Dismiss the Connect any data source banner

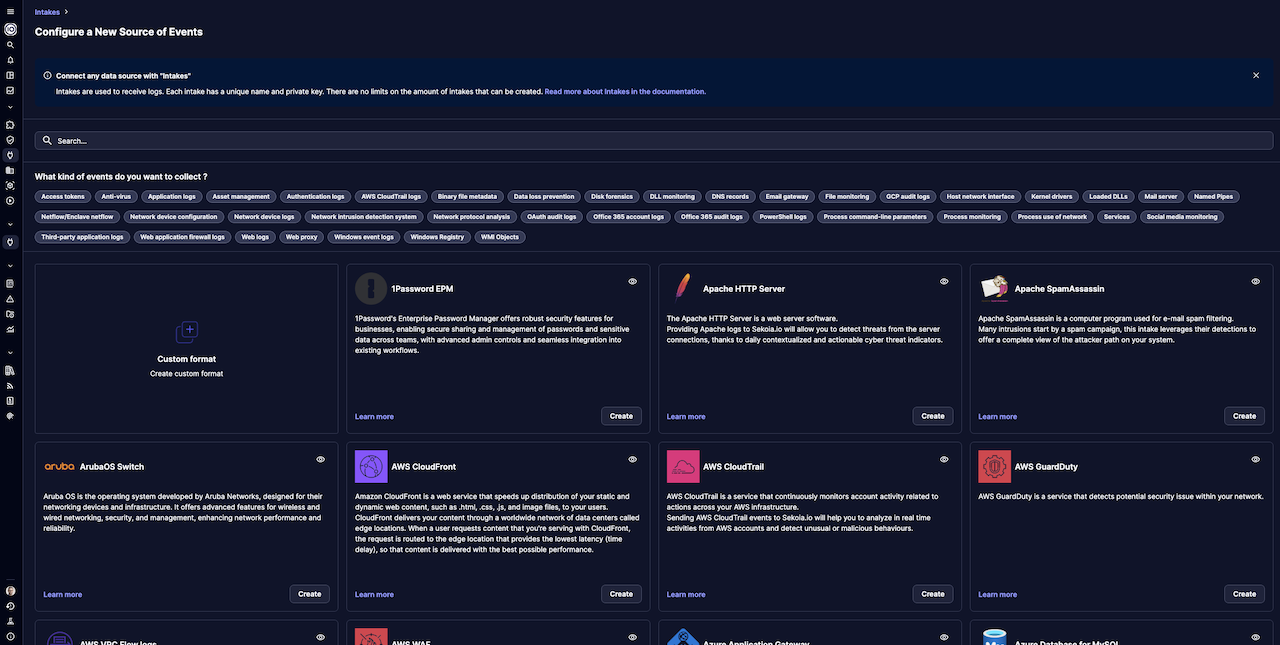[x=1256, y=75]
